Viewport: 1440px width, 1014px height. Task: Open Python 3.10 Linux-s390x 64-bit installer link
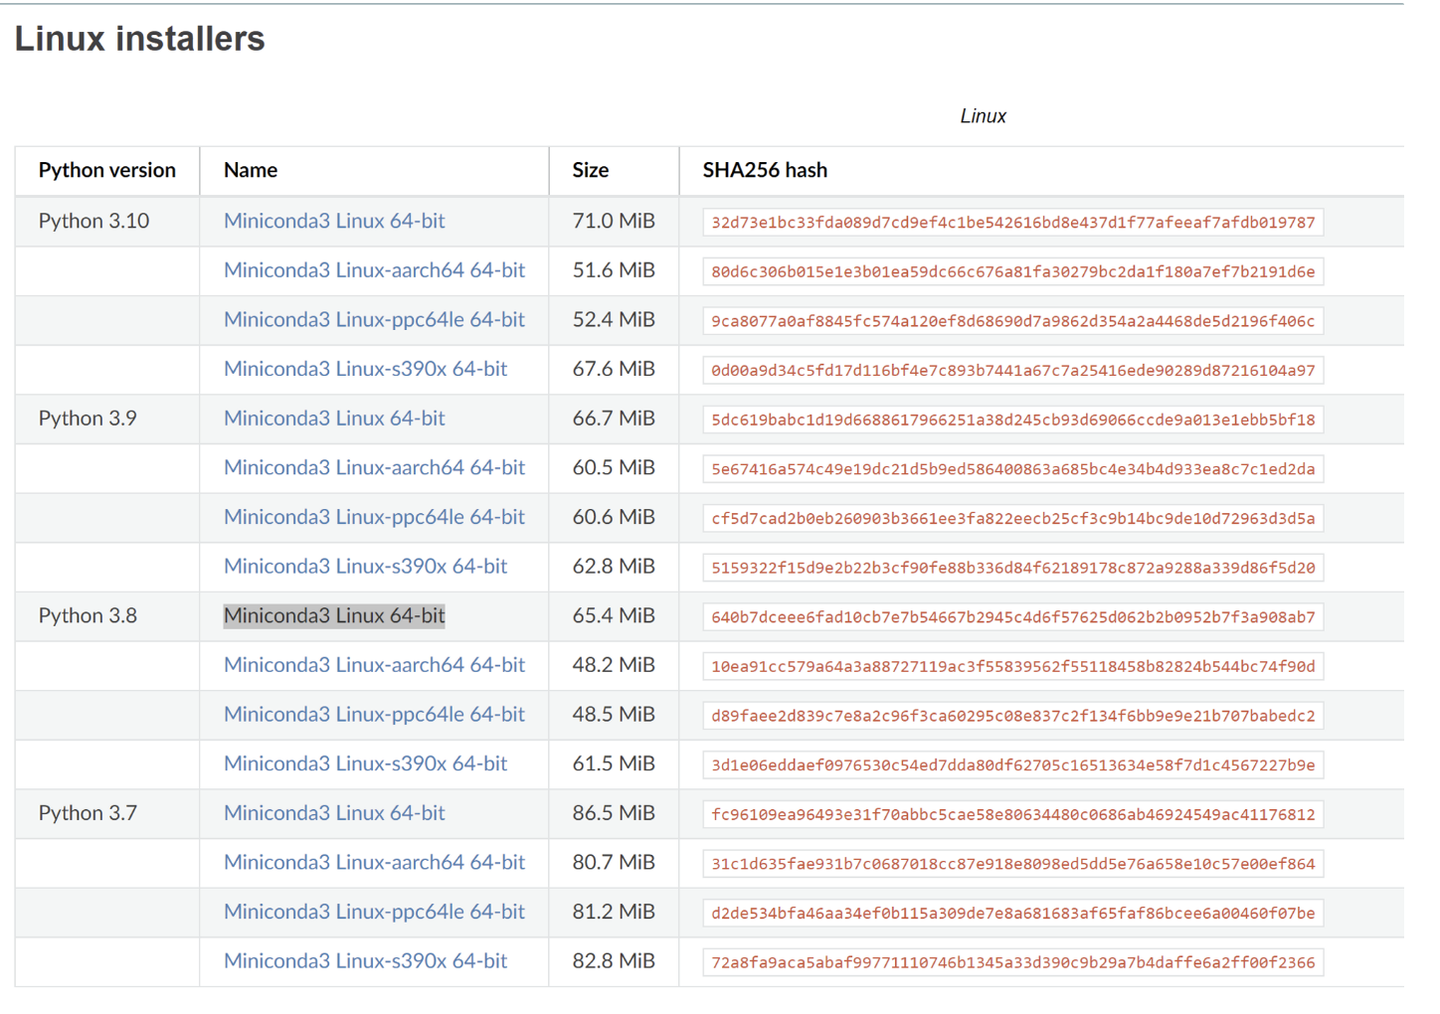(365, 369)
